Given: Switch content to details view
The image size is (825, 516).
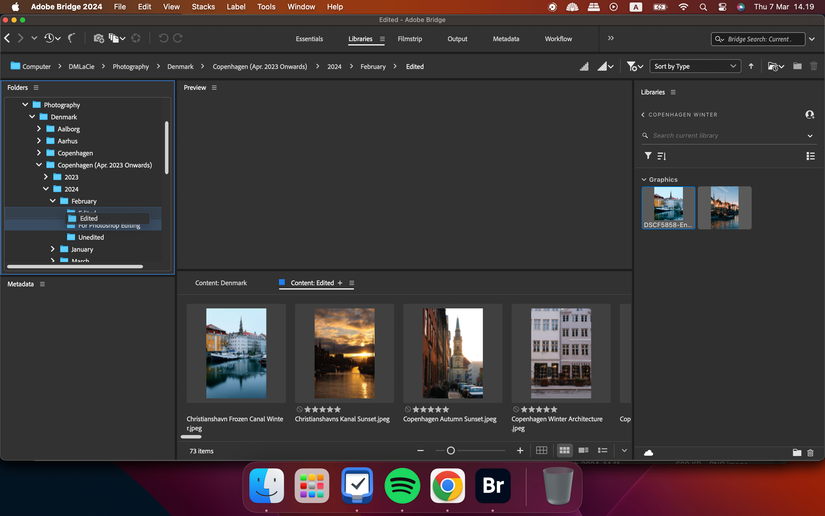Looking at the screenshot, I should click(x=583, y=451).
